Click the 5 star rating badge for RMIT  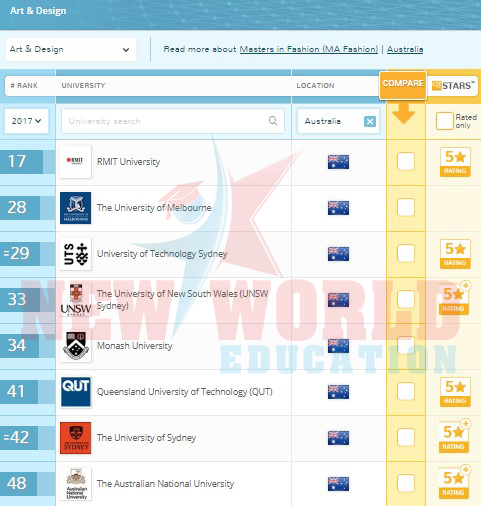pyautogui.click(x=455, y=162)
